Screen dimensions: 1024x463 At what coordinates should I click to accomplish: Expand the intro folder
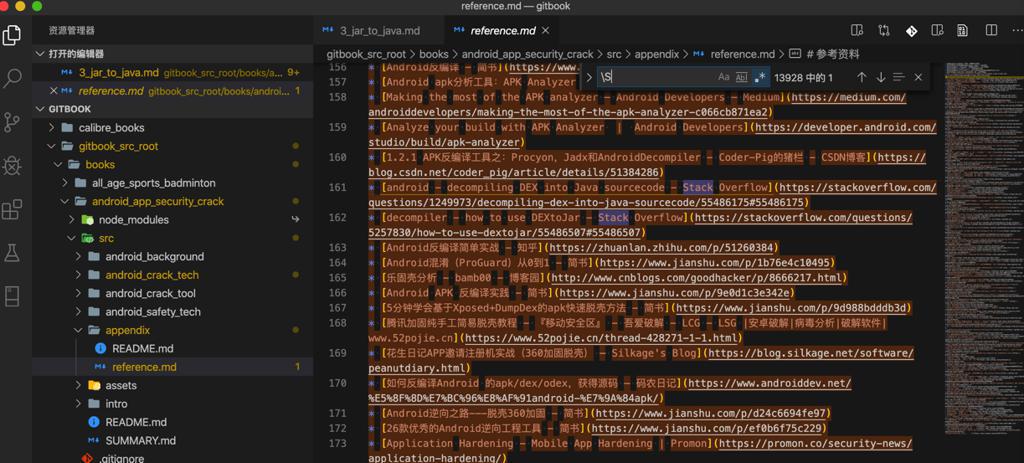[78, 404]
